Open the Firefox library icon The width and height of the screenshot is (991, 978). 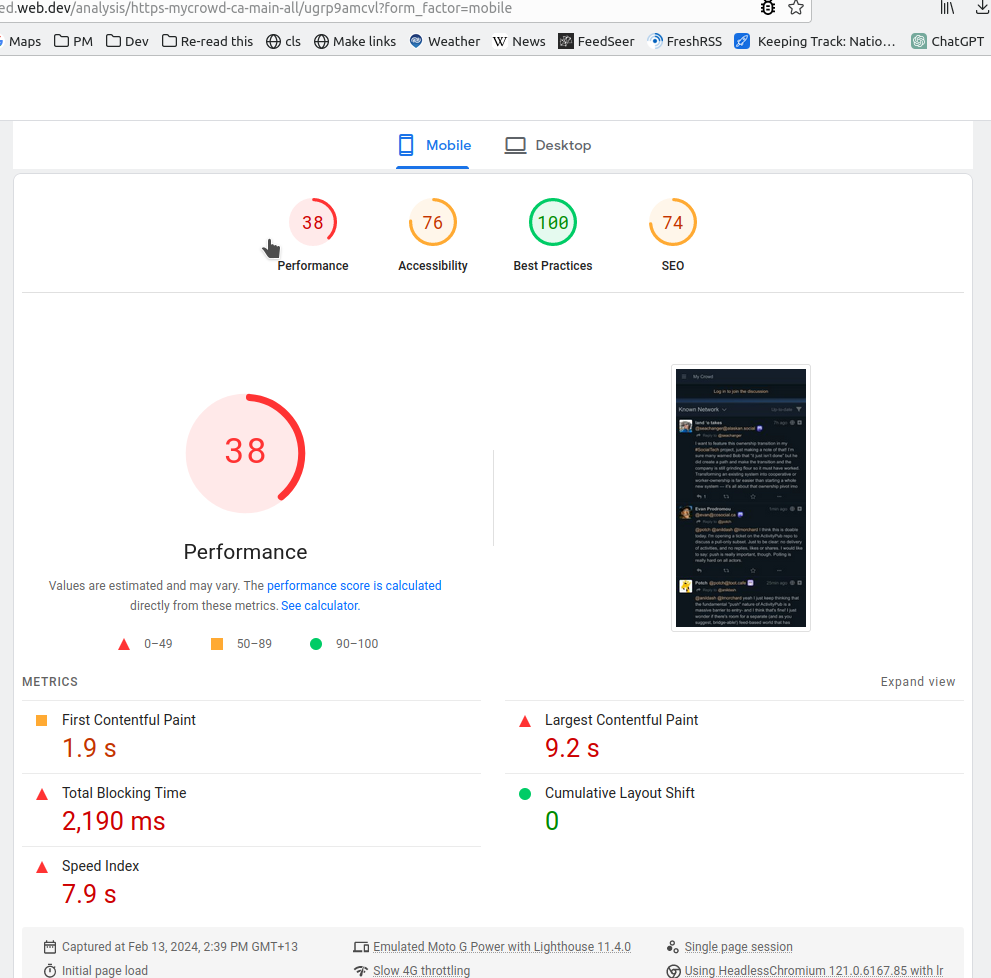pyautogui.click(x=947, y=8)
